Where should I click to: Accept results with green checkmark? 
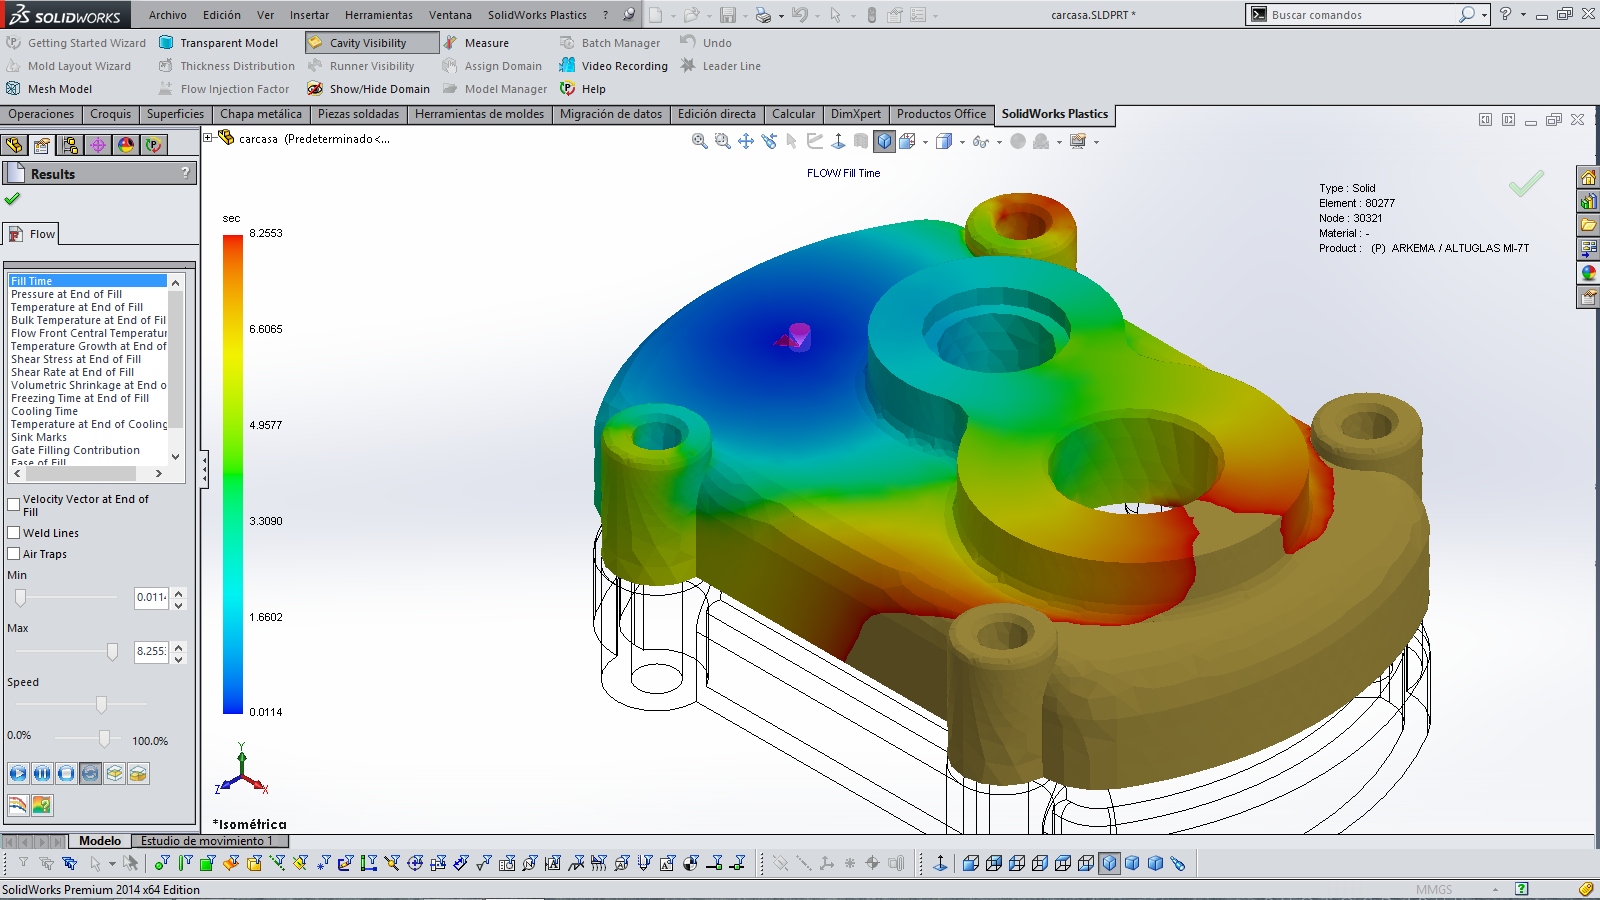(x=12, y=199)
